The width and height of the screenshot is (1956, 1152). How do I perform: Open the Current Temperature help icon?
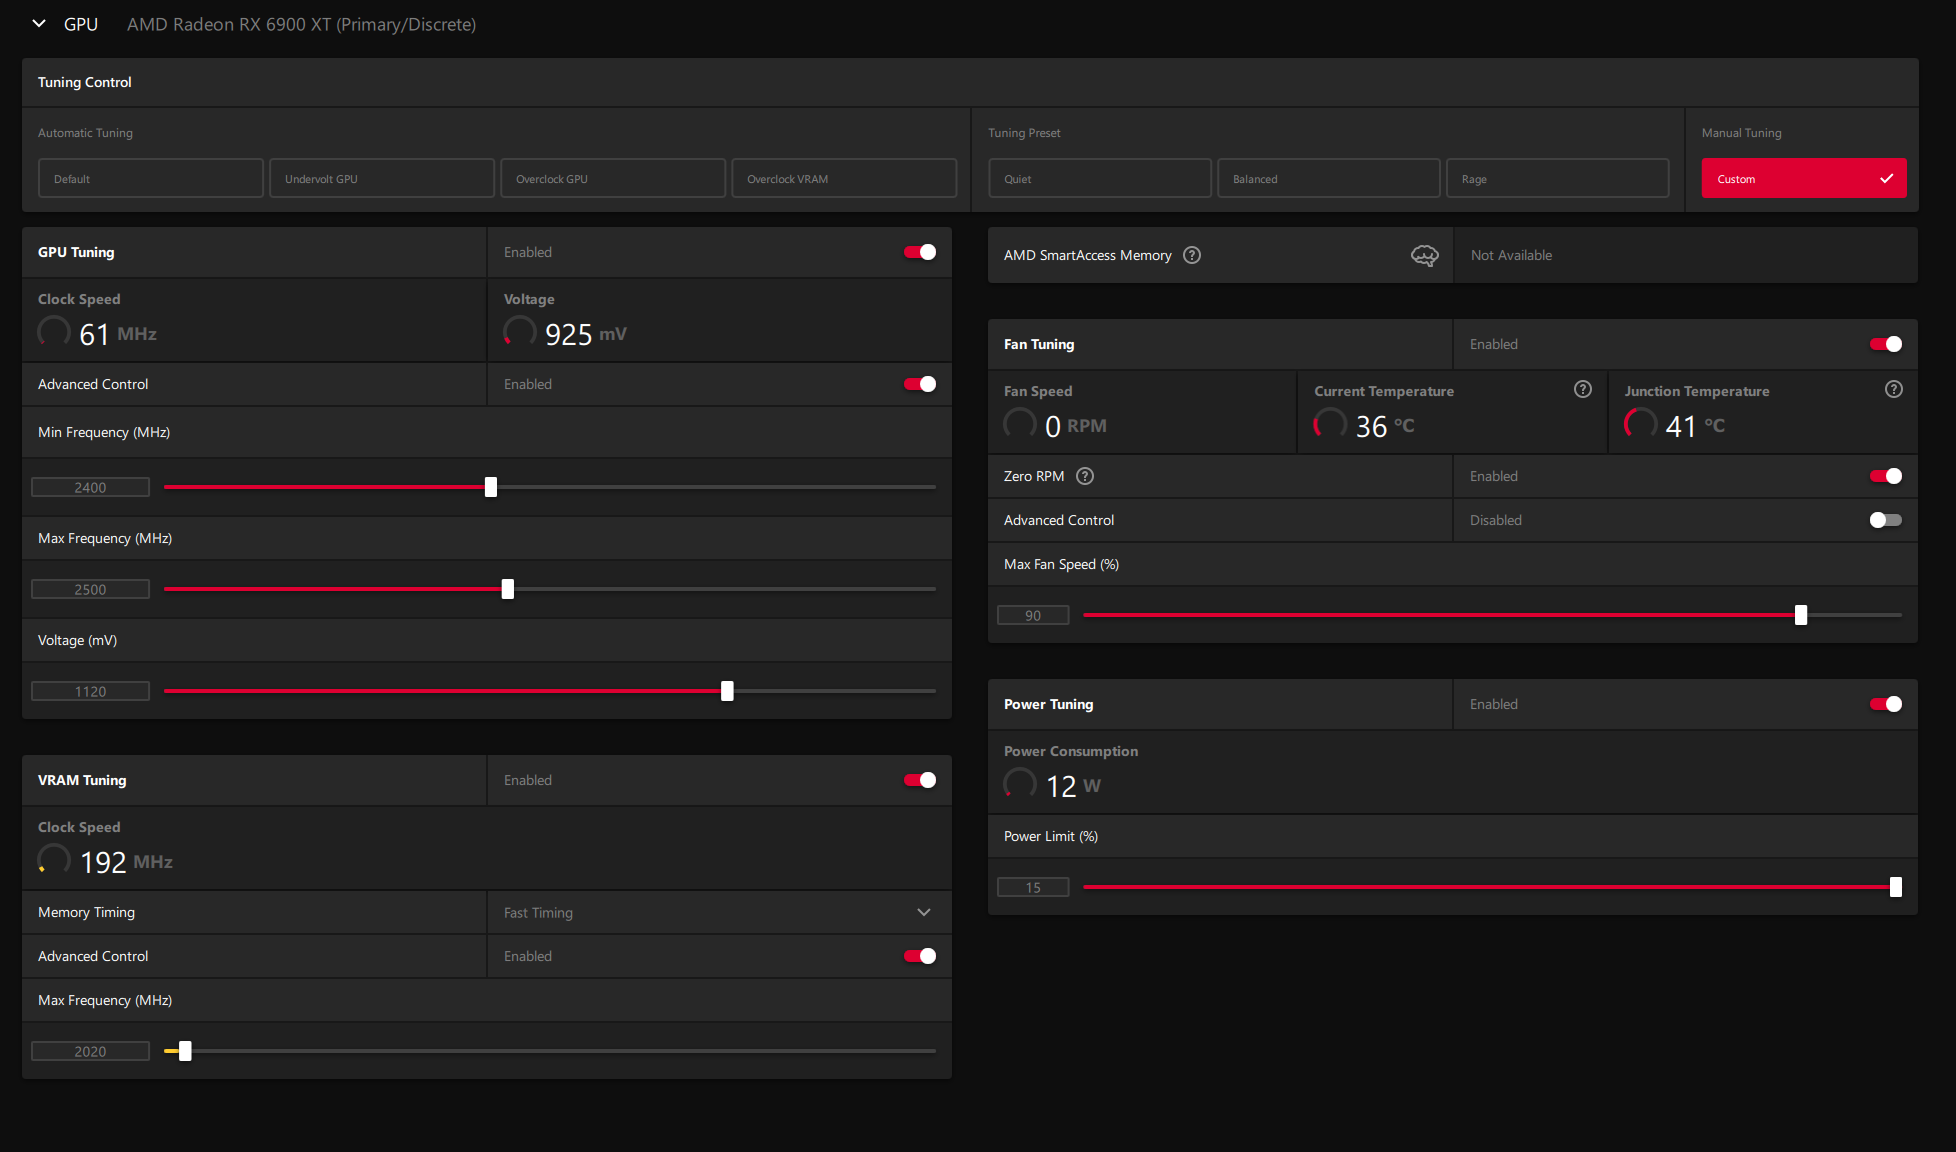coord(1583,389)
